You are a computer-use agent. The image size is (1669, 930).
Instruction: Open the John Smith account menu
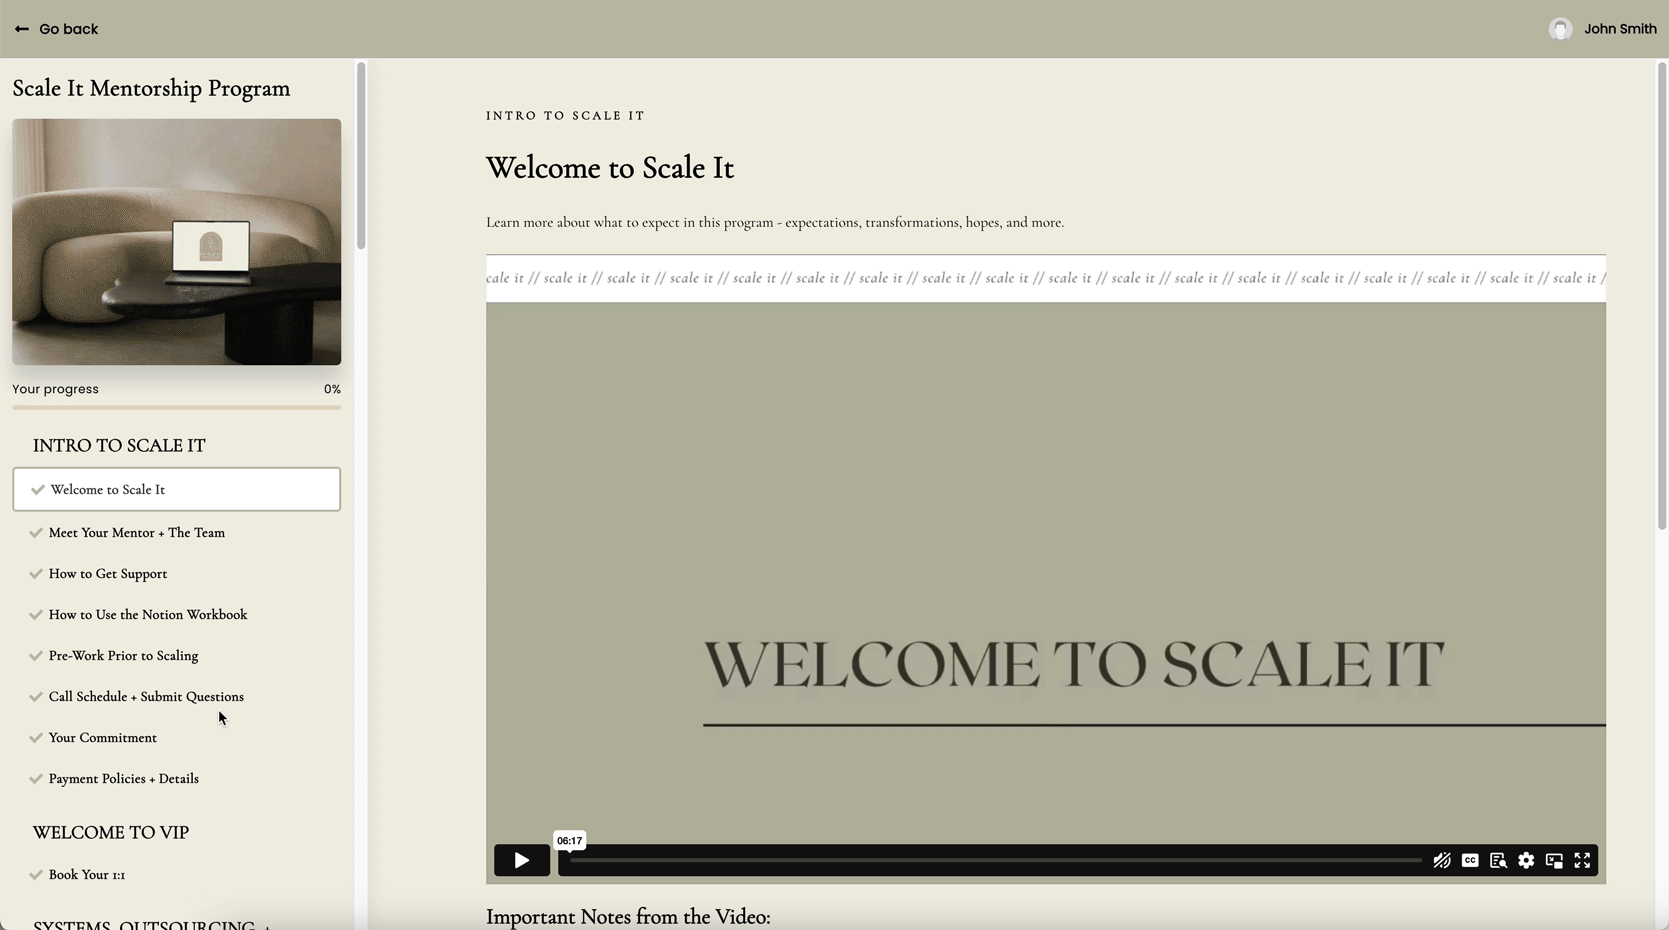pos(1619,29)
